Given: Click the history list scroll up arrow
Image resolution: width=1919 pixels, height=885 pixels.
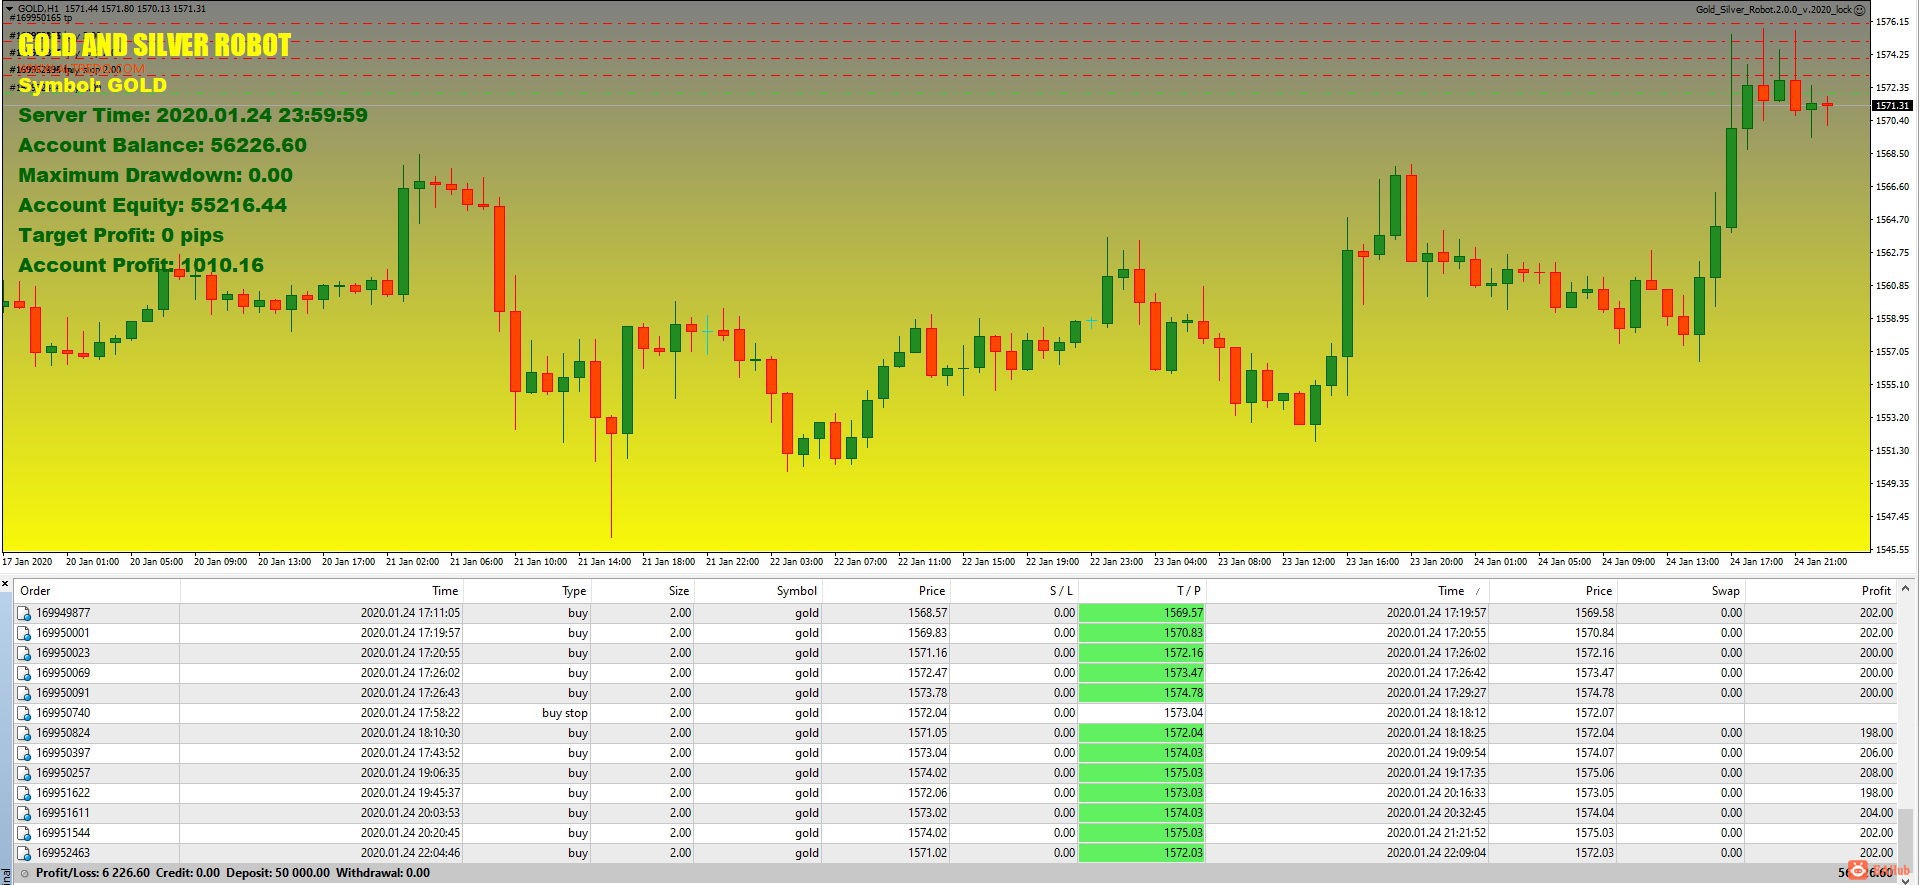Looking at the screenshot, I should tap(1906, 588).
